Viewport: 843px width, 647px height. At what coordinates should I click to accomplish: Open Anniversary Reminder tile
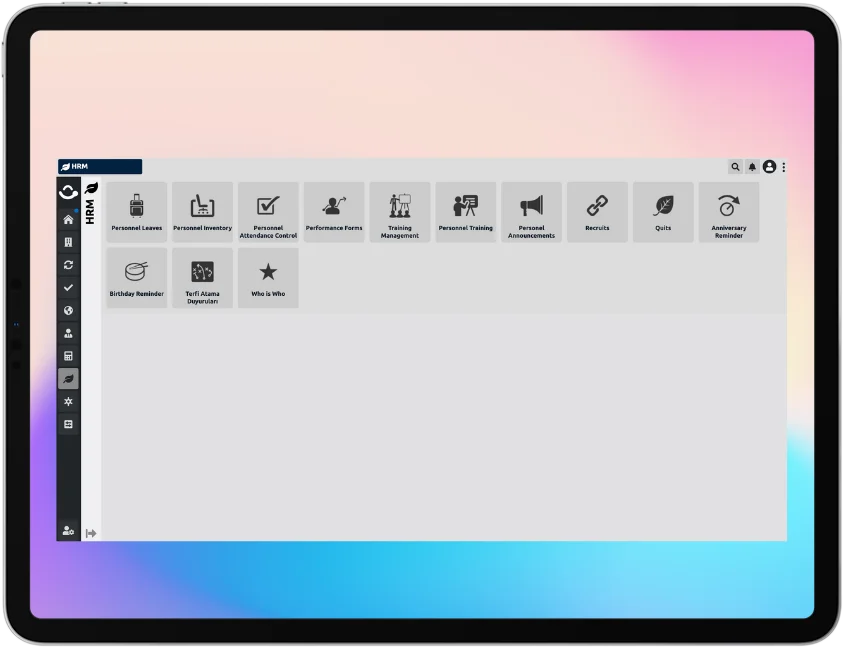tap(728, 211)
